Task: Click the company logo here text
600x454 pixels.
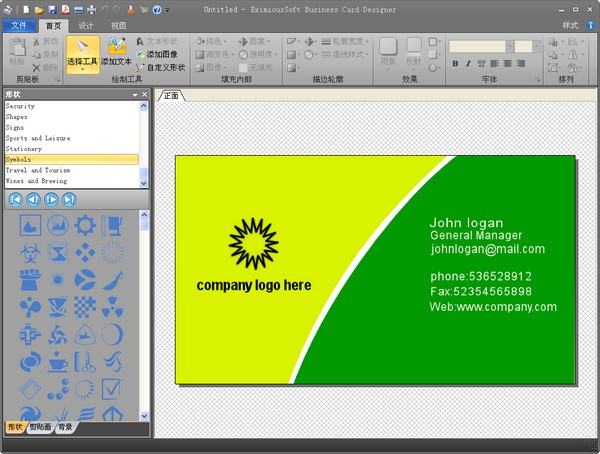Action: click(x=254, y=286)
